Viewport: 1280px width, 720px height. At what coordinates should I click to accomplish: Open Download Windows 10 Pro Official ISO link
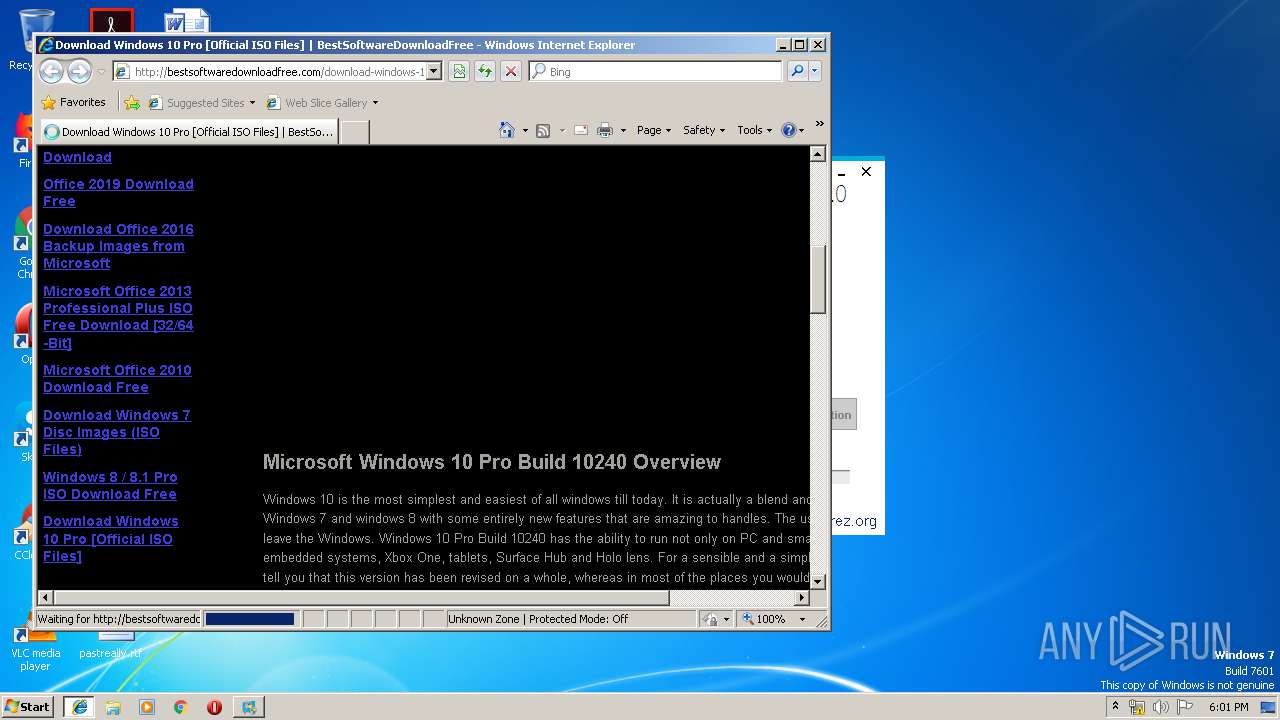click(x=111, y=538)
